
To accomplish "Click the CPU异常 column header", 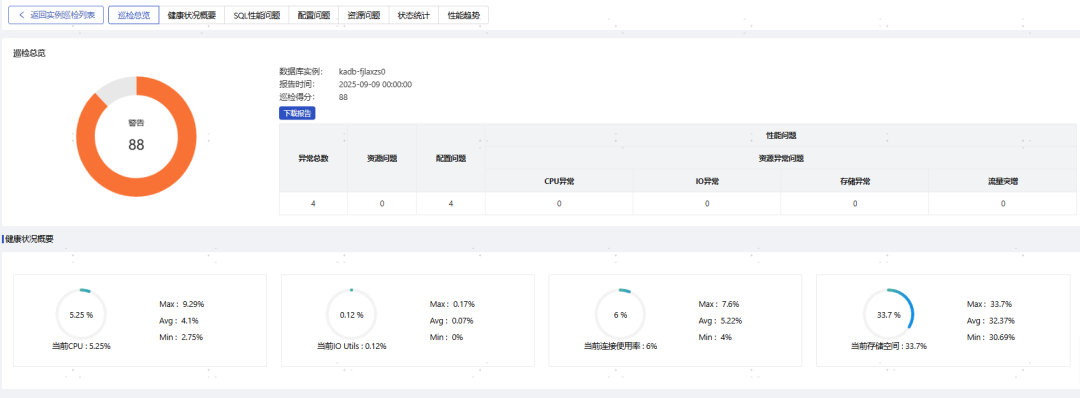I will click(x=559, y=181).
